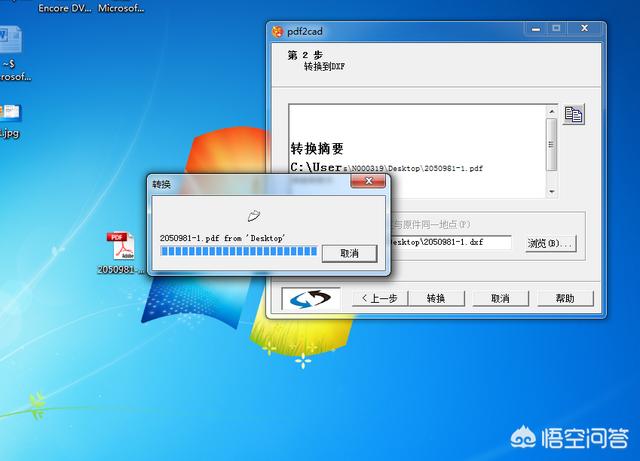Click the summary box scroll up arrow
The image size is (640, 461).
552,111
